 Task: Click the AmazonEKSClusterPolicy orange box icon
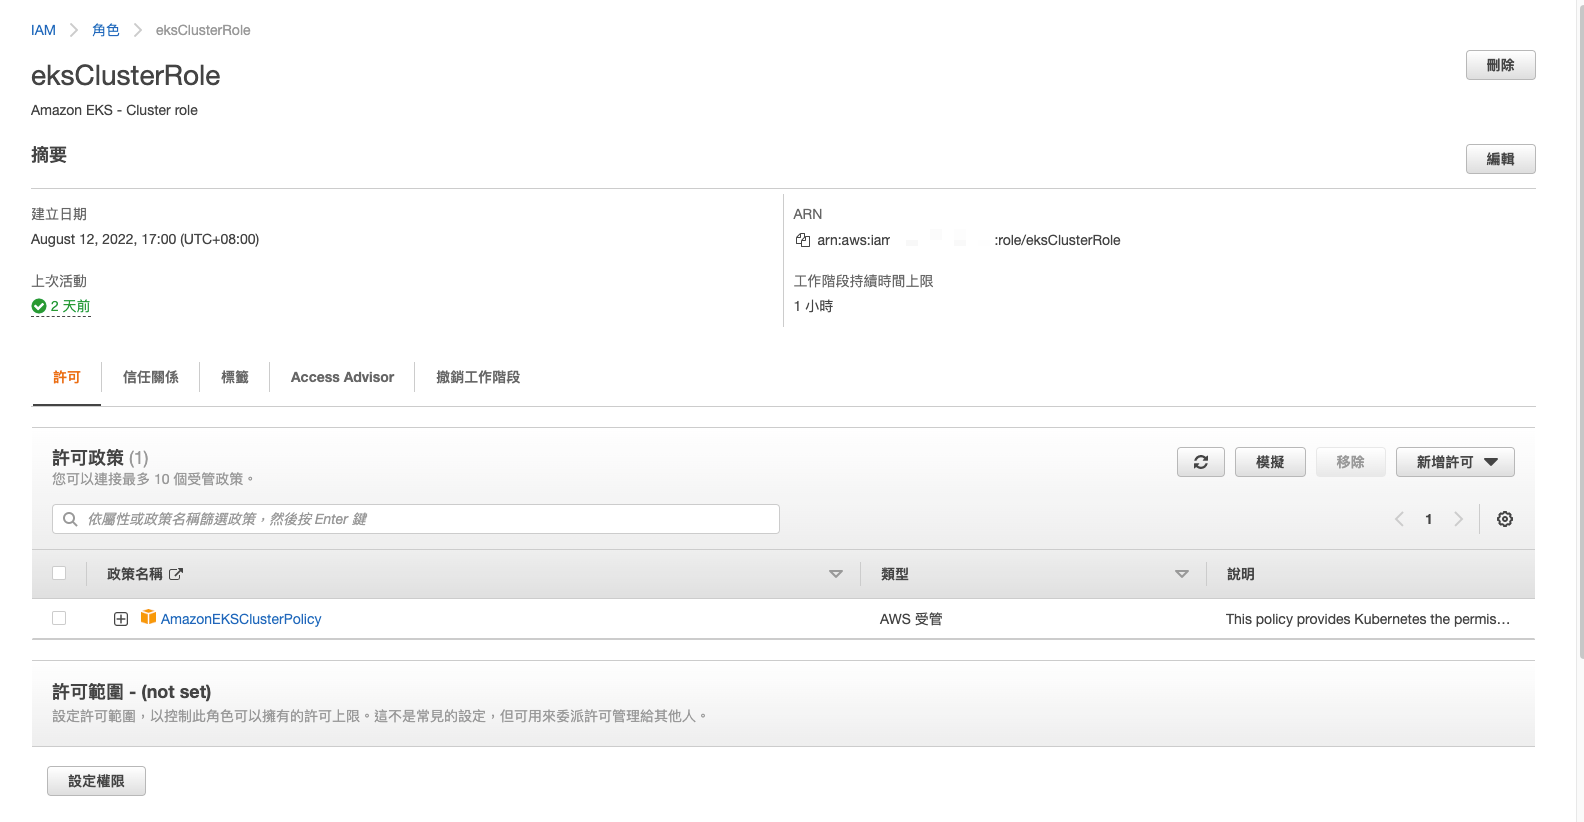pyautogui.click(x=148, y=617)
